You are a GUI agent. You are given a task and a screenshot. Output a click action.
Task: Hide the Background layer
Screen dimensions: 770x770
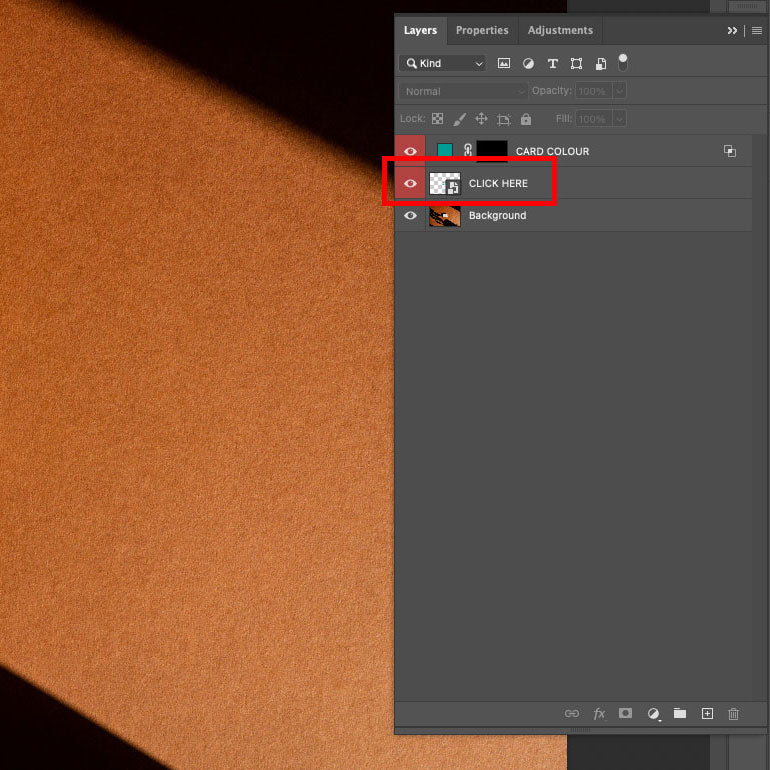click(410, 215)
